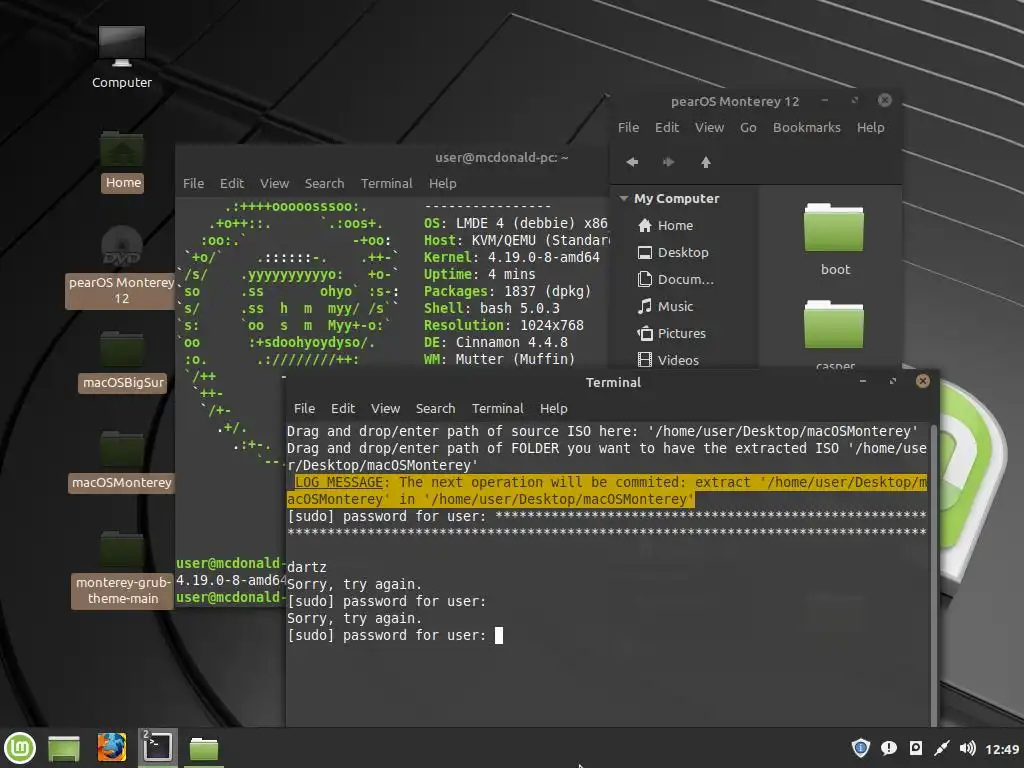Open Help menu in front Terminal window
Viewport: 1024px width, 768px height.
(554, 408)
